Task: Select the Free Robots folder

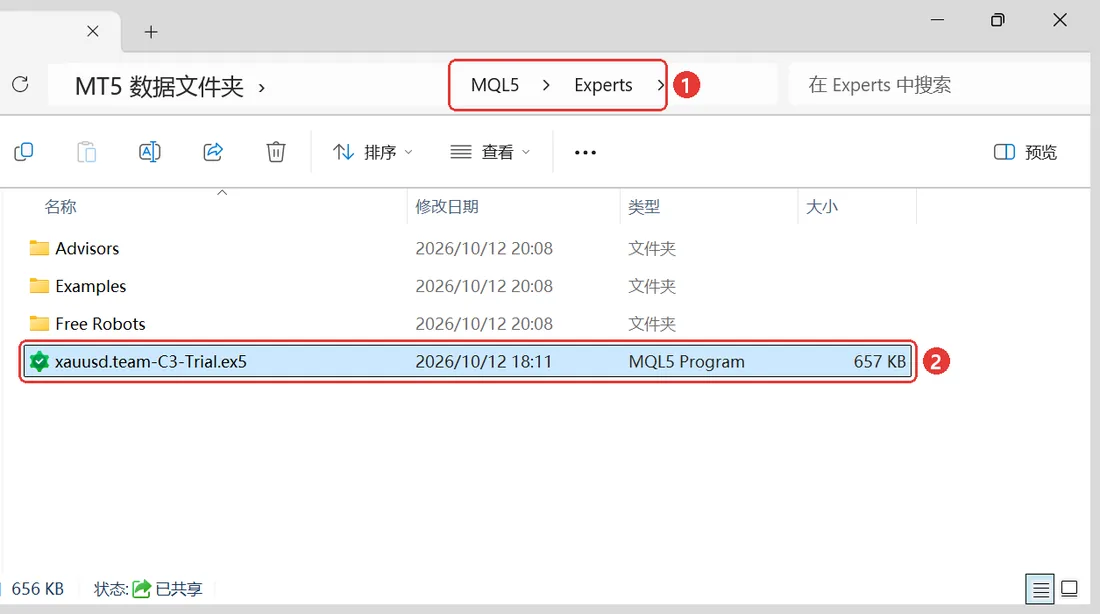Action: 100,324
